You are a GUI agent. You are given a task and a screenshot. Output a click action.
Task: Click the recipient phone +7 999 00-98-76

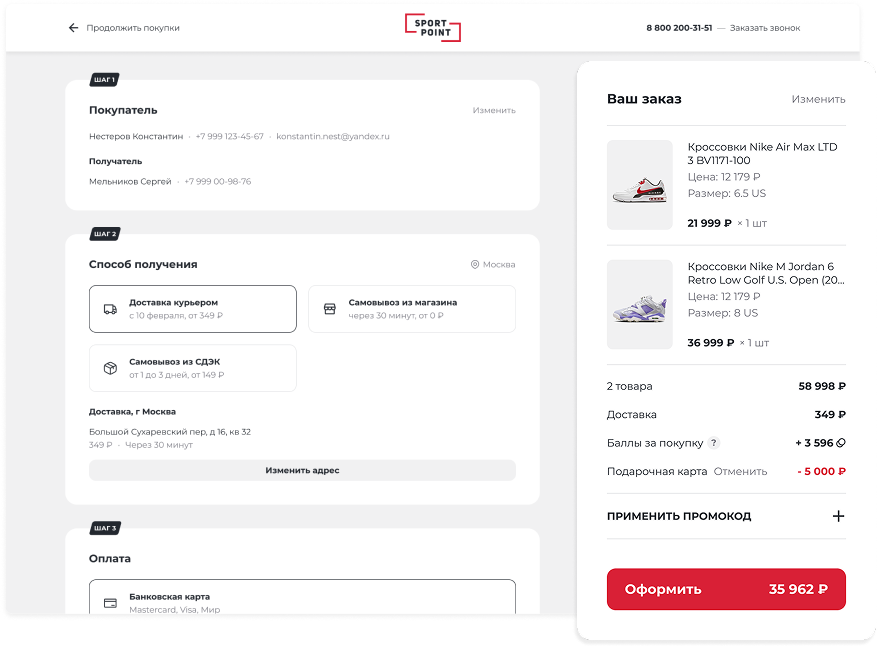[218, 181]
